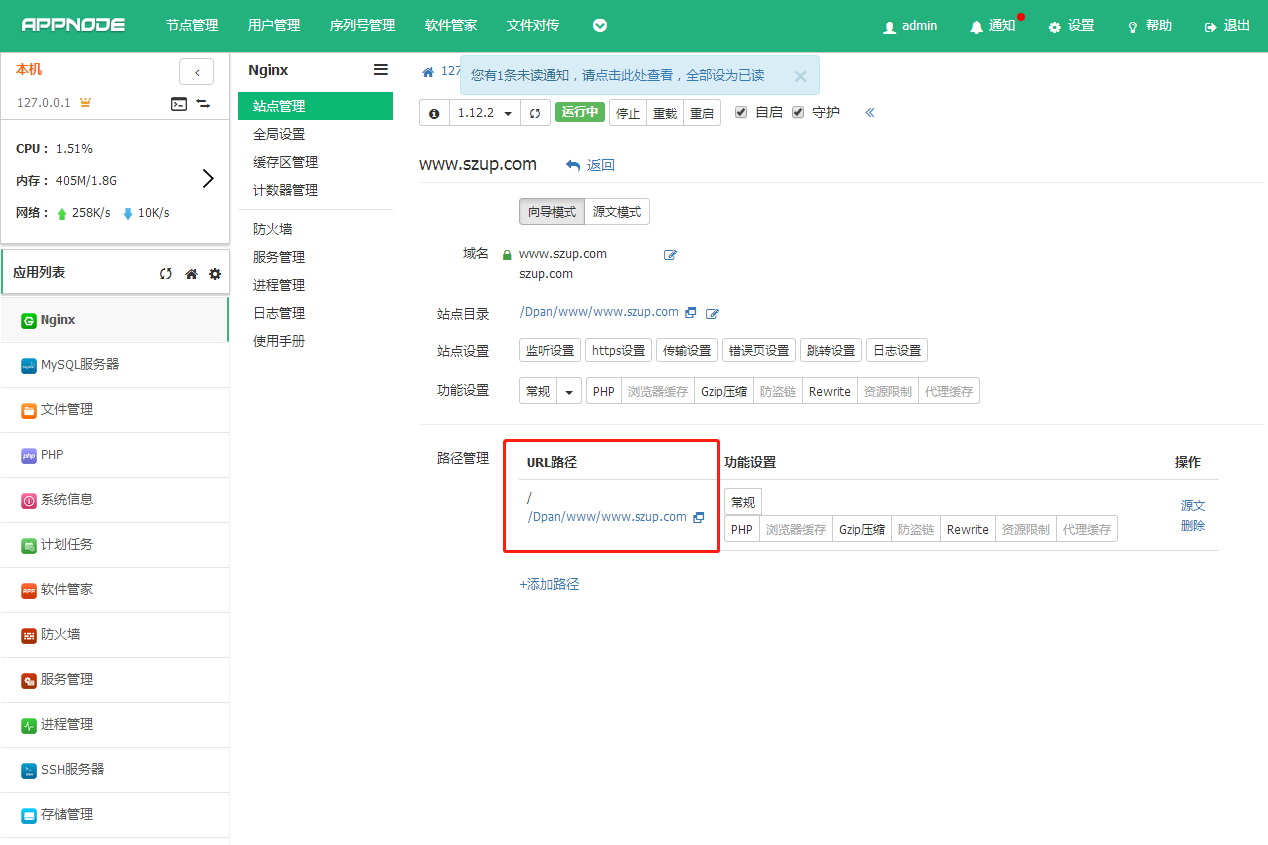Viewport: 1268px width, 845px height.
Task: Open 全局设置 in the Nginx menu
Action: (x=279, y=134)
